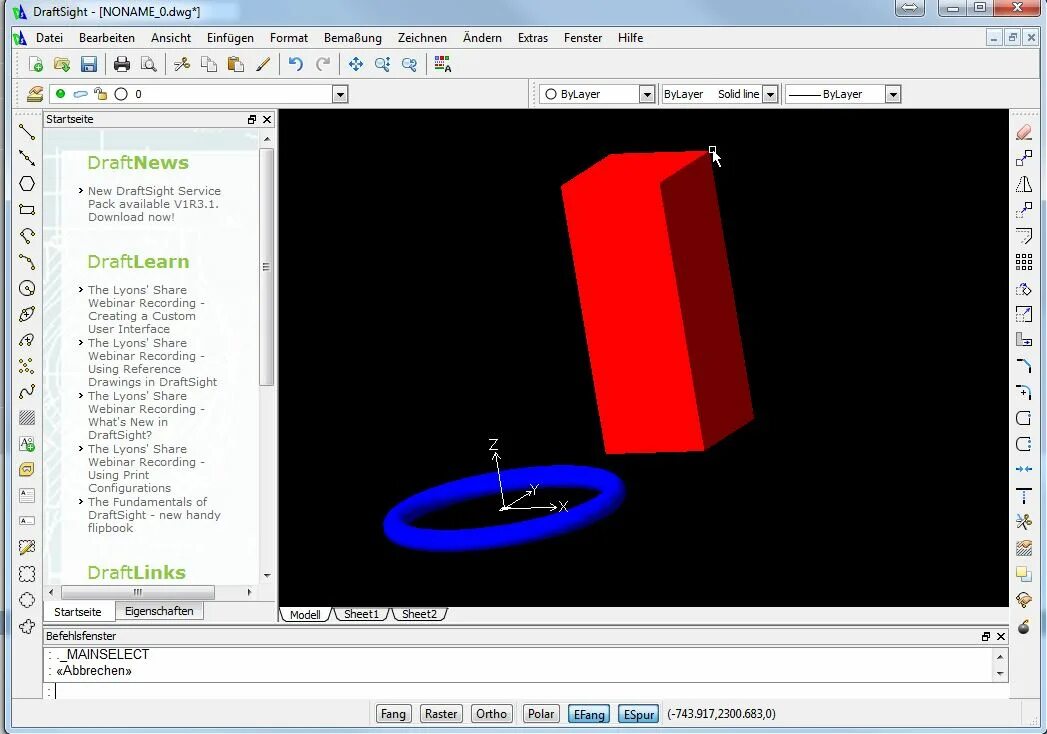Save the drawing with floppy icon
Viewport: 1047px width, 734px height.
coord(89,64)
